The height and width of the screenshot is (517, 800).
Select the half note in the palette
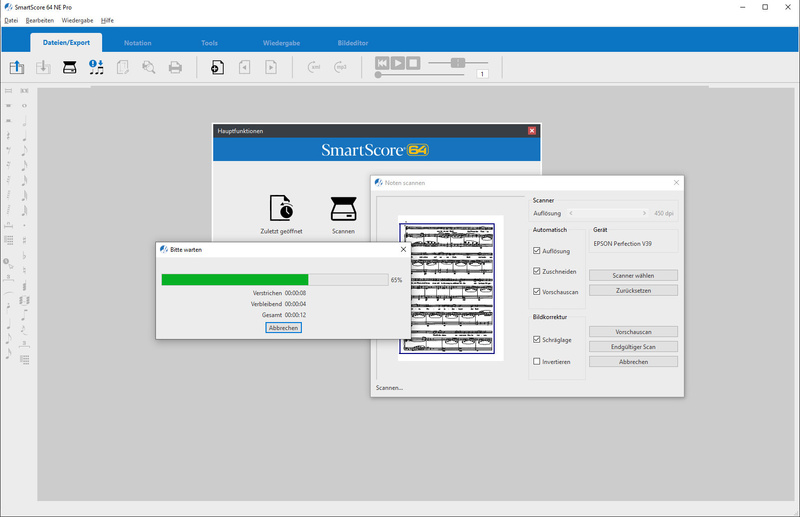point(24,121)
